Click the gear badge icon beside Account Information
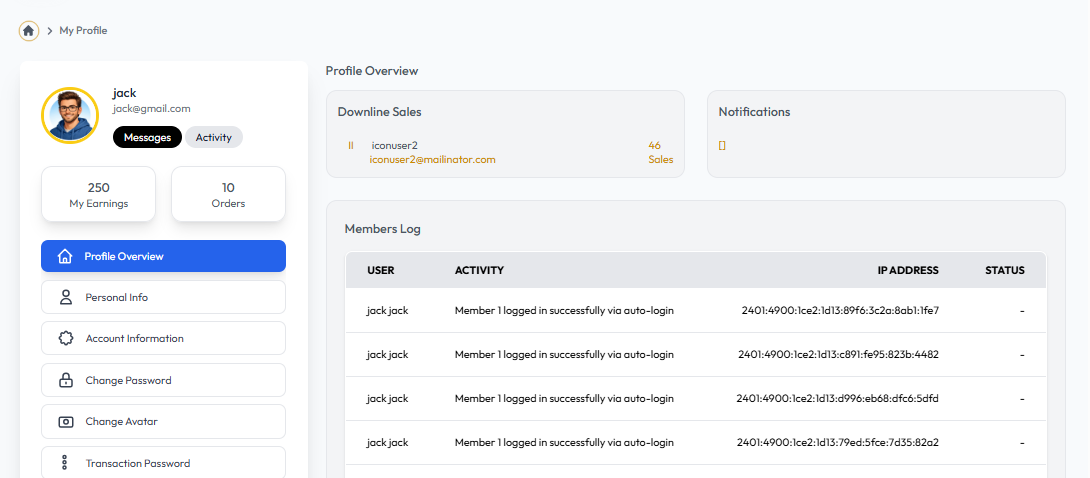 pyautogui.click(x=66, y=338)
